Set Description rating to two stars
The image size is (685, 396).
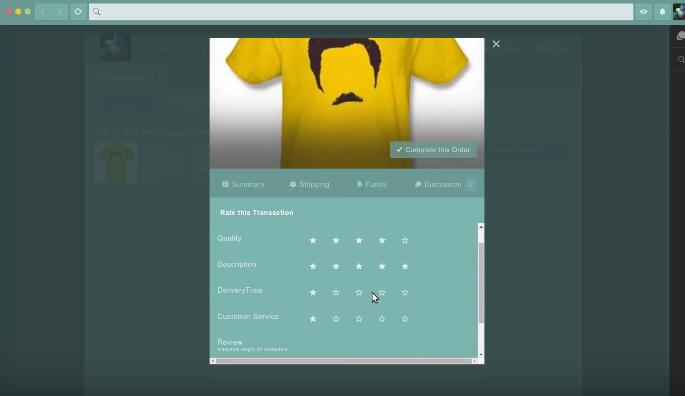click(x=336, y=266)
